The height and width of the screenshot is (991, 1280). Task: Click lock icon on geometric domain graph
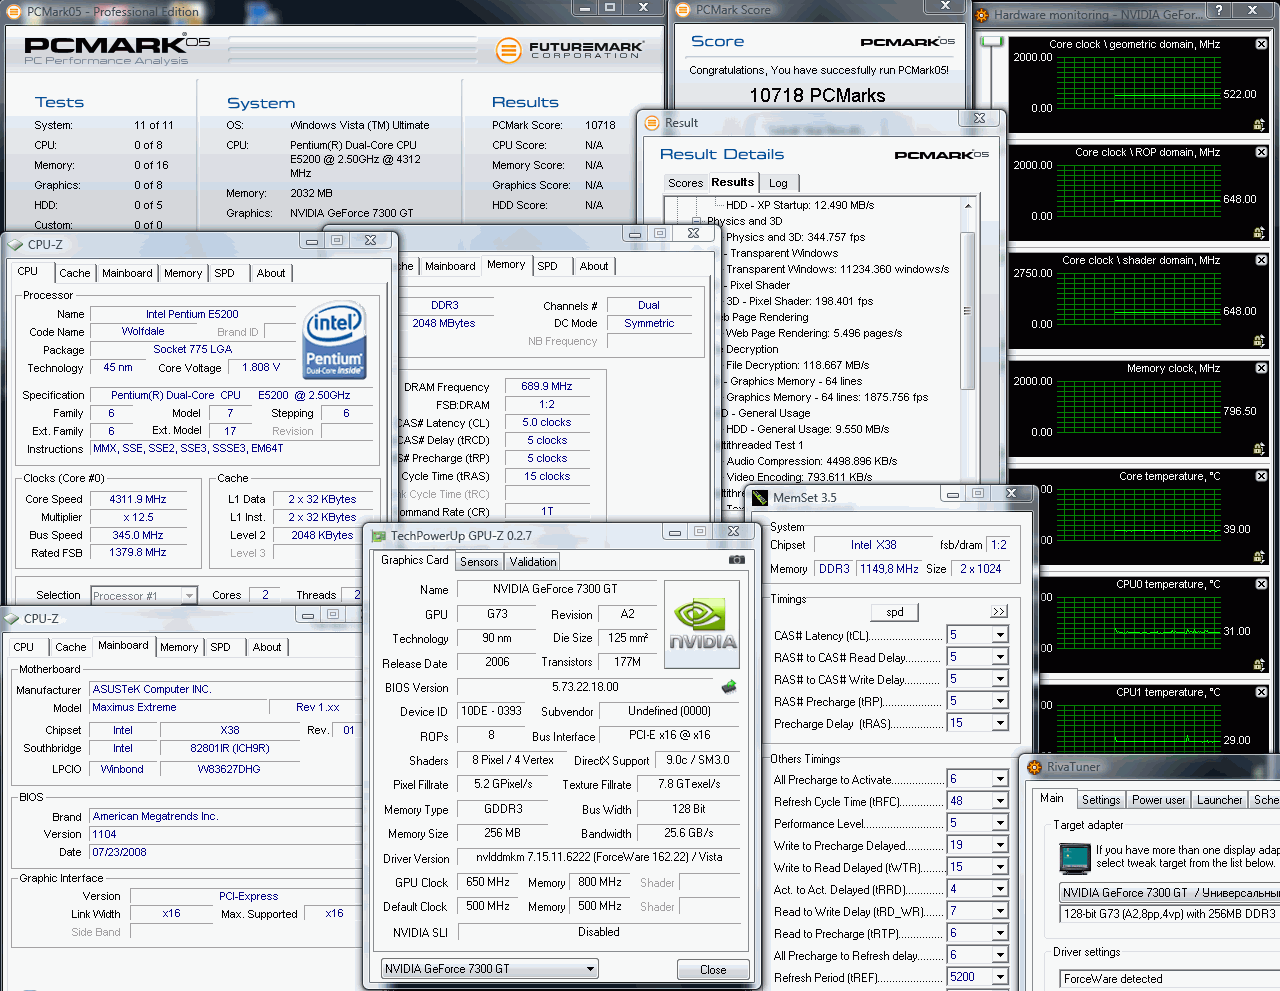(1260, 125)
